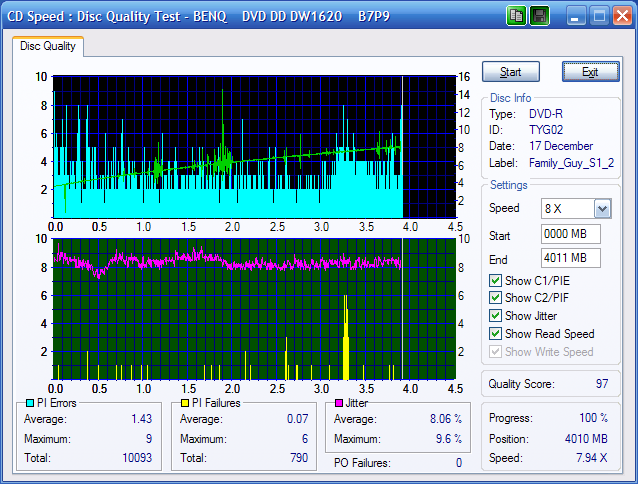Uncheck Show C2/PIF option

click(497, 298)
